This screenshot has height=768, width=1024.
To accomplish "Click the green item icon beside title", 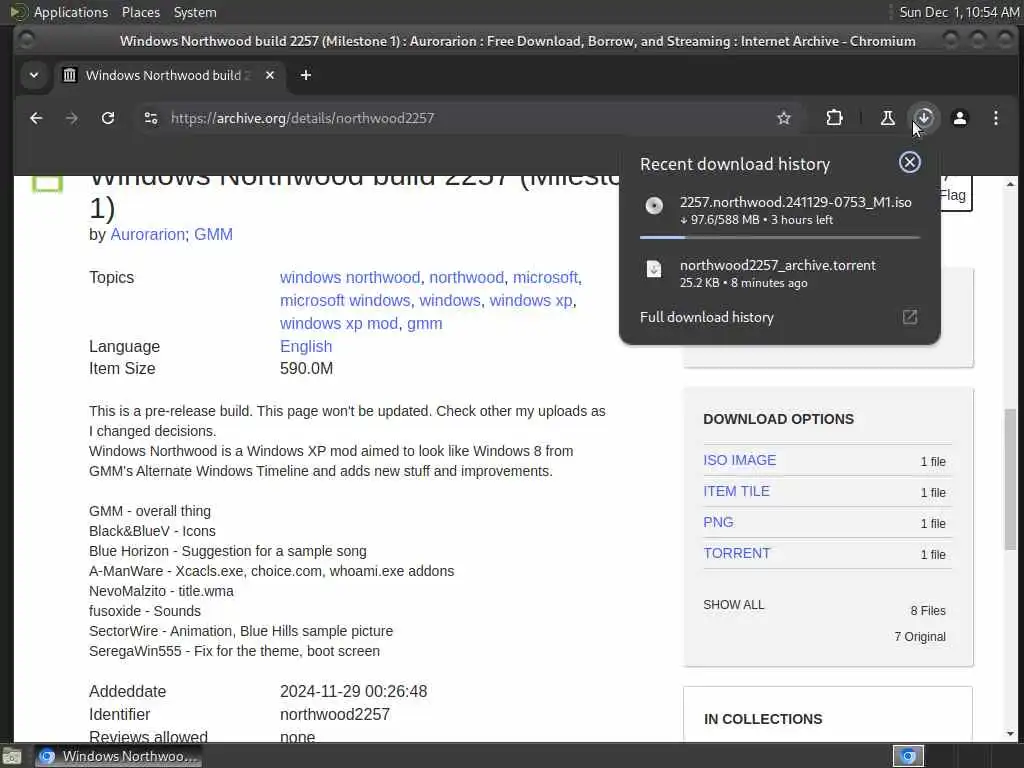I will coord(48,183).
